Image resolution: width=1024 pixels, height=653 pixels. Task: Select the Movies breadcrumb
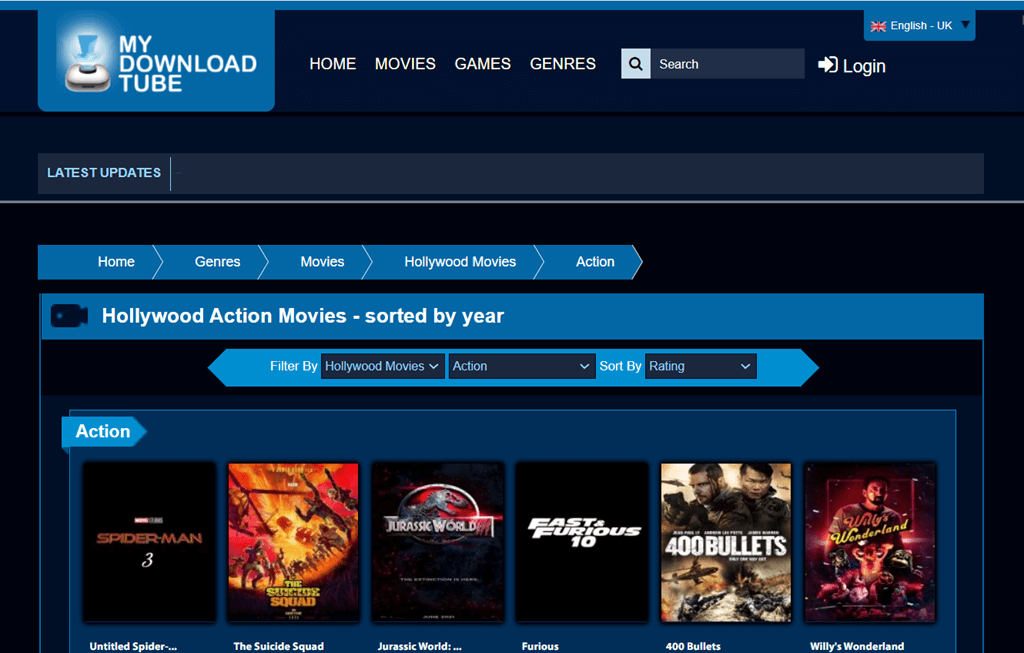[x=322, y=262]
